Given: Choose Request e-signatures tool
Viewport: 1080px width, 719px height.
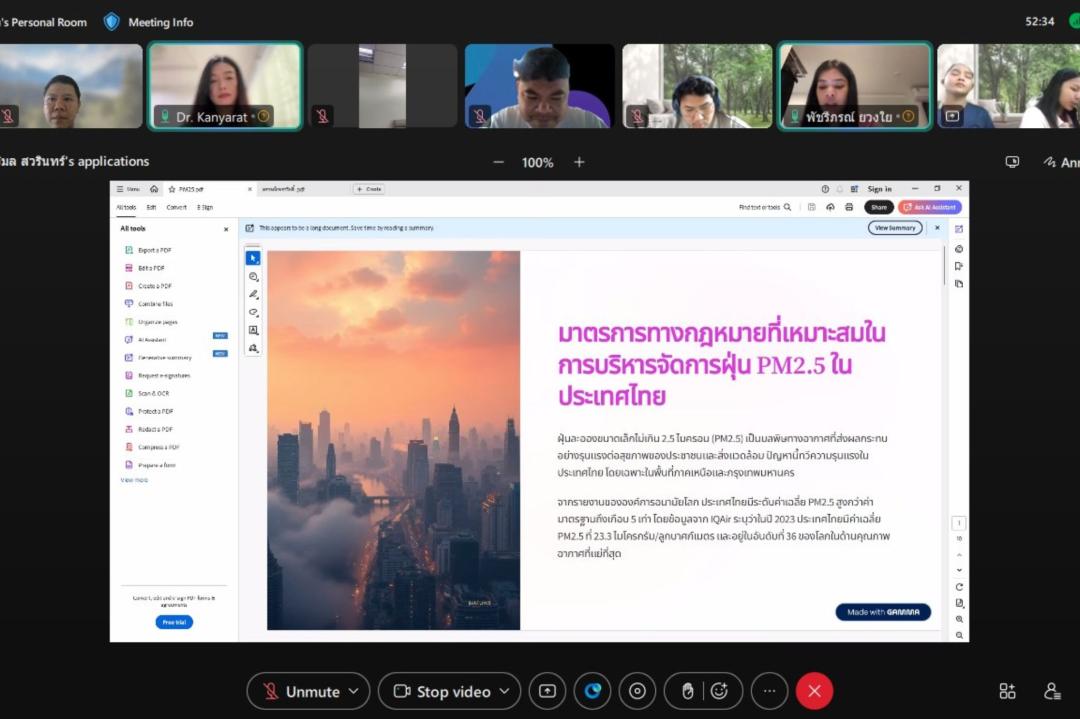Looking at the screenshot, I should (157, 375).
